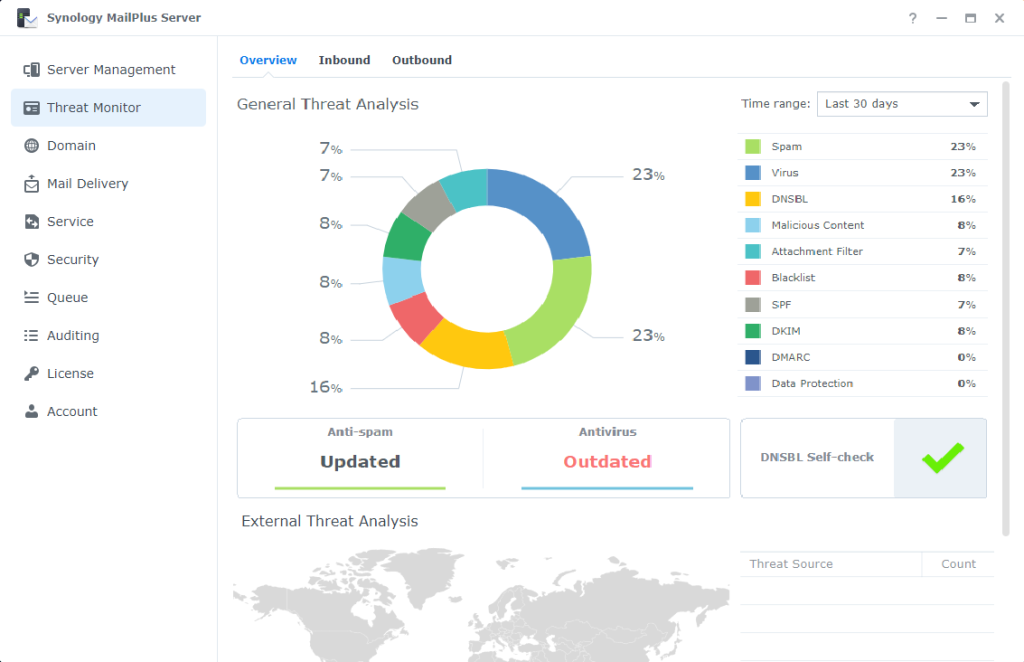Click the Service icon in sidebar

click(x=31, y=221)
